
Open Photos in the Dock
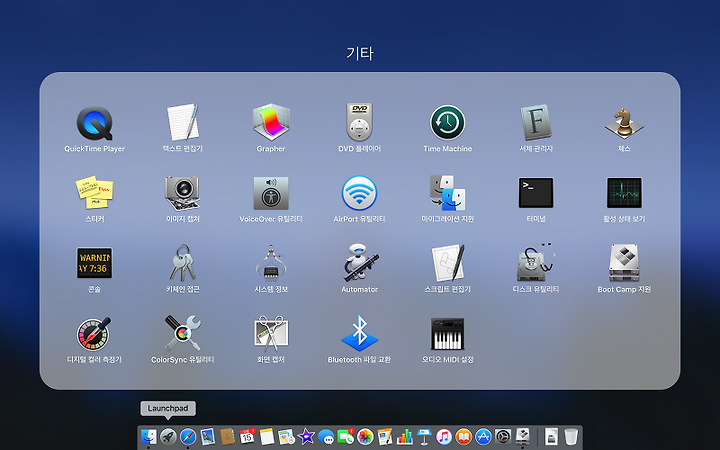(365, 437)
